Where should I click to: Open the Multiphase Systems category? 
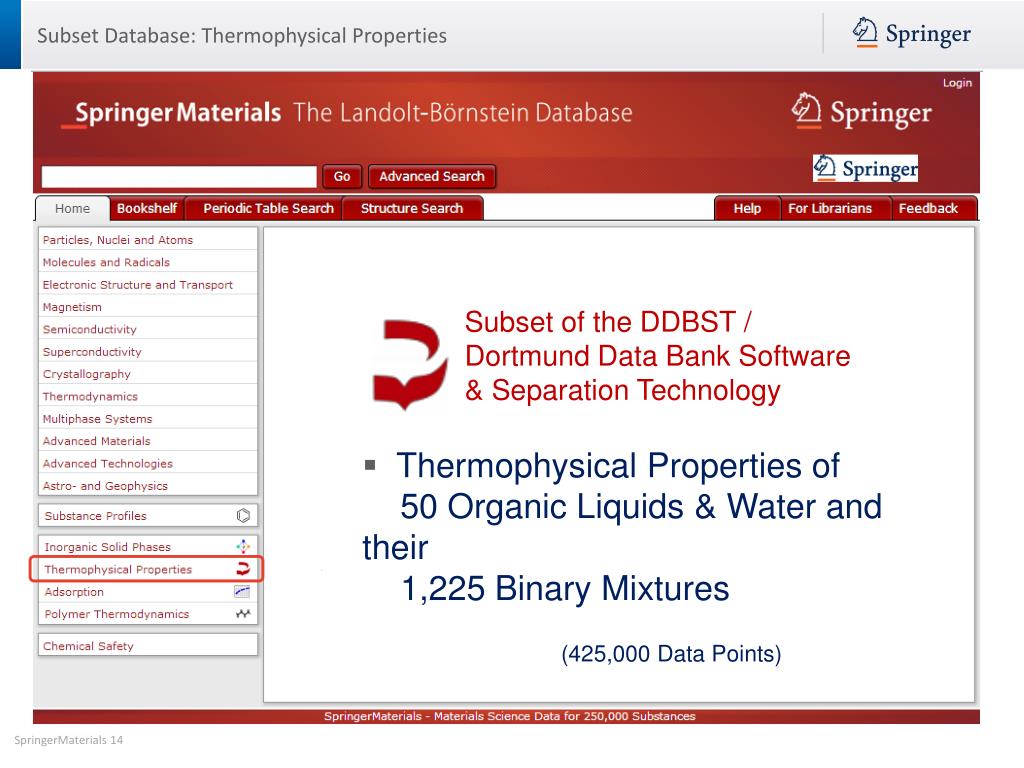(148, 419)
